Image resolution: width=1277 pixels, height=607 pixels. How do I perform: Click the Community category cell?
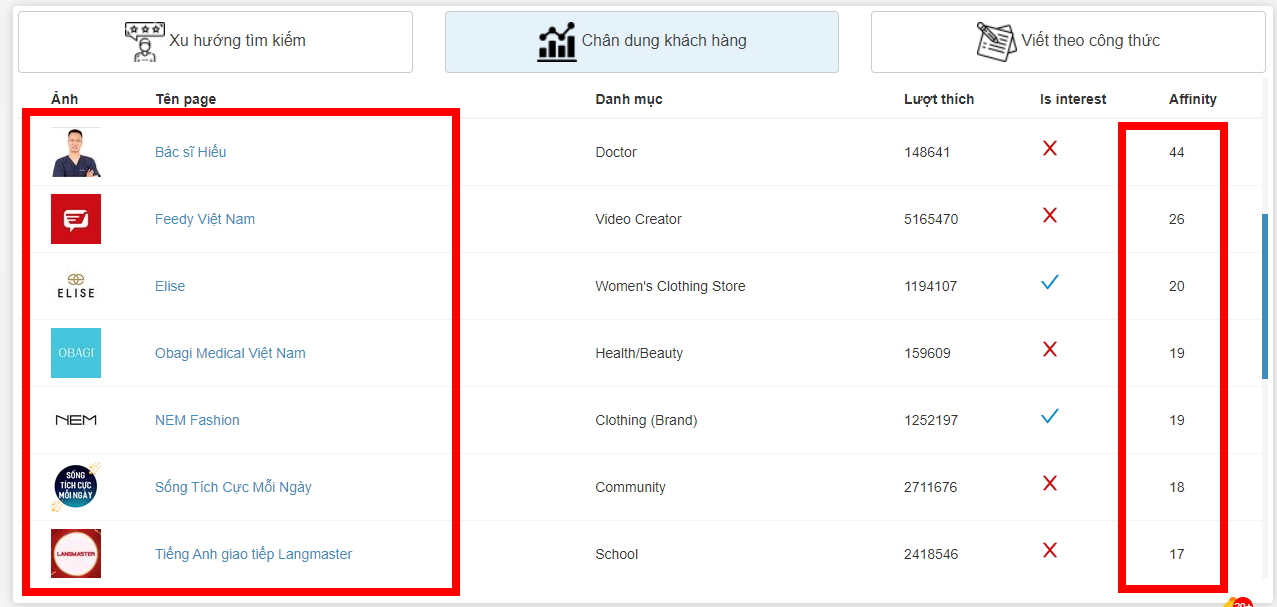click(630, 487)
